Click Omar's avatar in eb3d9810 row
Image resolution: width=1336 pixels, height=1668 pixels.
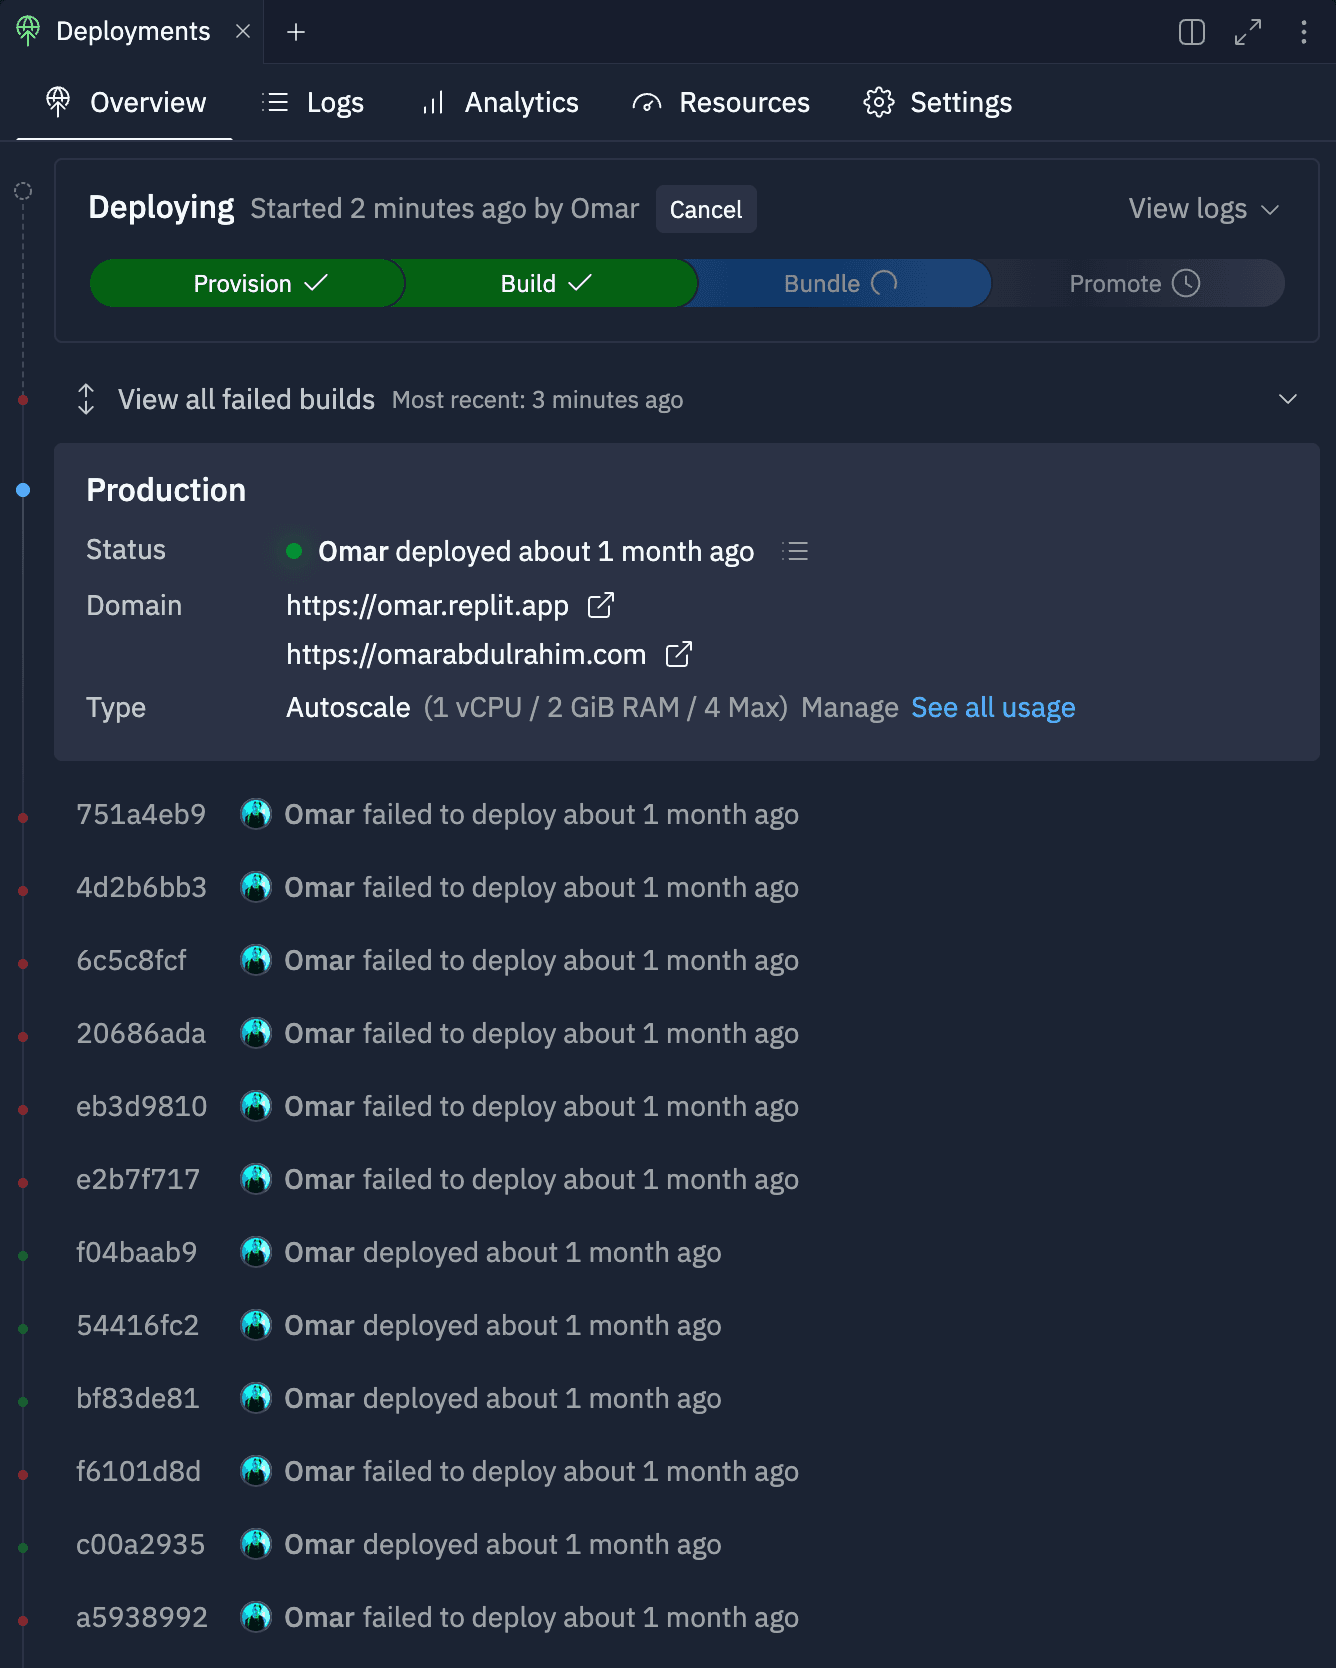coord(256,1106)
